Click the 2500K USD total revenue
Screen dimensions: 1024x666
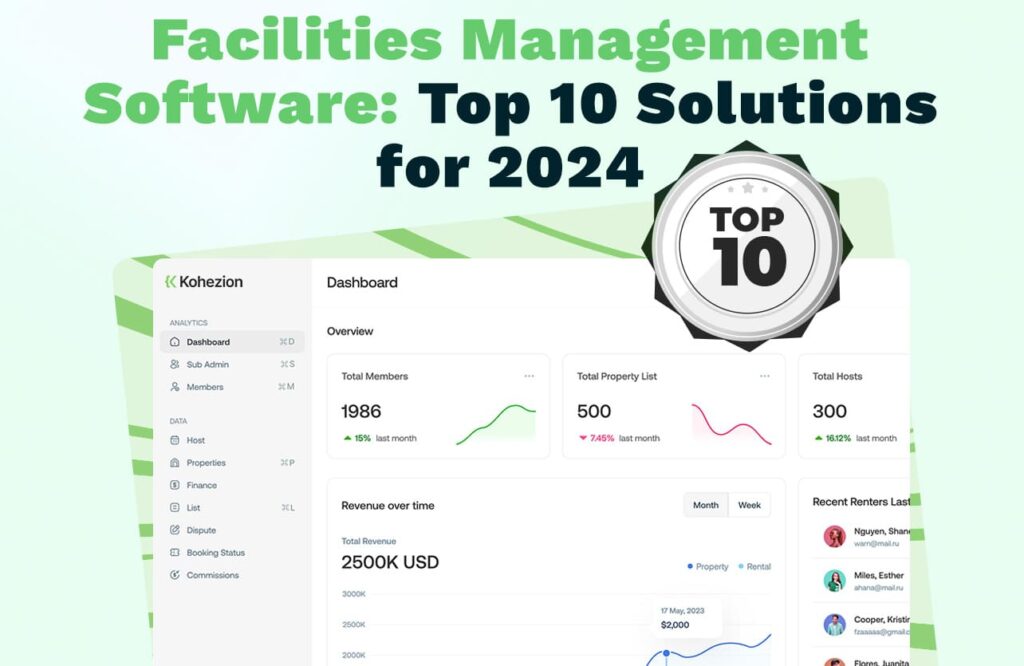pyautogui.click(x=390, y=562)
